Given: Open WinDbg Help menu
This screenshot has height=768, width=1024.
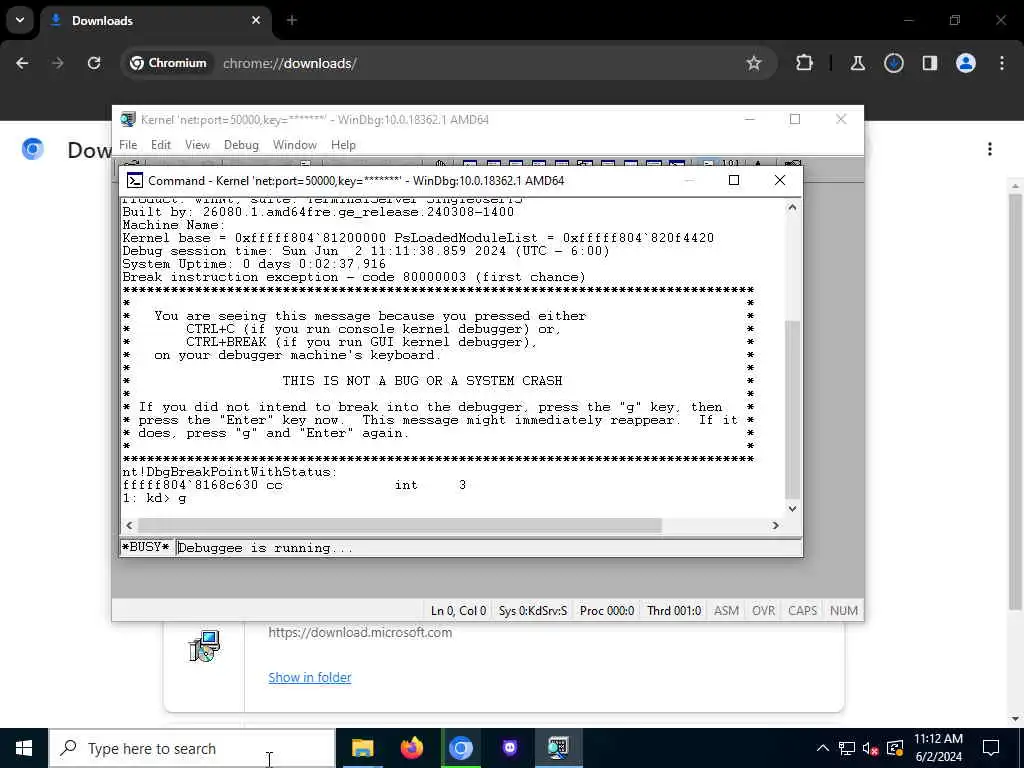Looking at the screenshot, I should (x=343, y=145).
